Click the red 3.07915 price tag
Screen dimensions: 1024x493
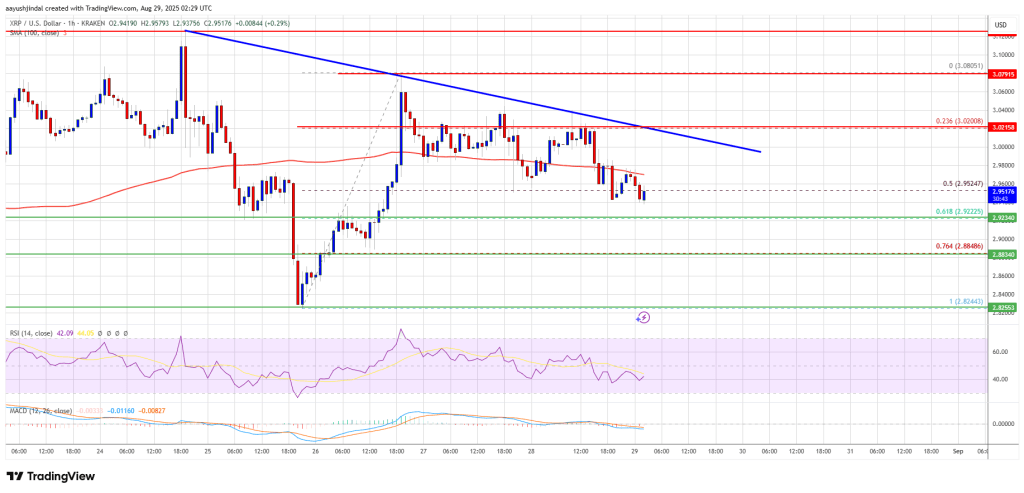click(x=1002, y=74)
